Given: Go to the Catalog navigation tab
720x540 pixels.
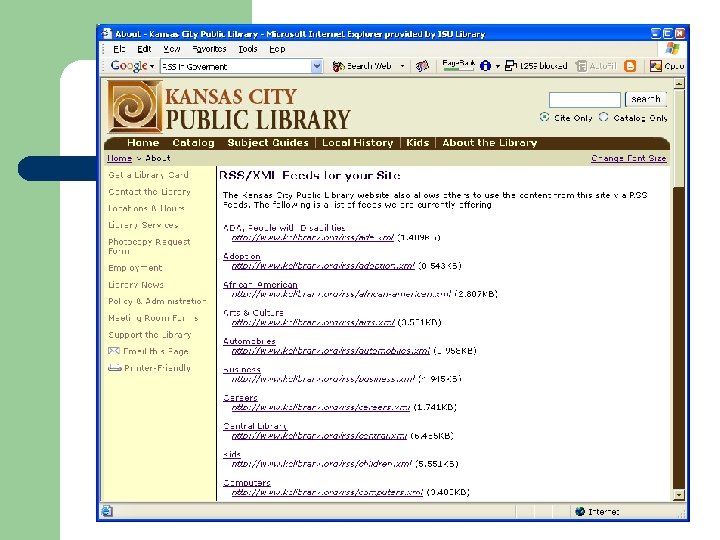Looking at the screenshot, I should click(193, 143).
